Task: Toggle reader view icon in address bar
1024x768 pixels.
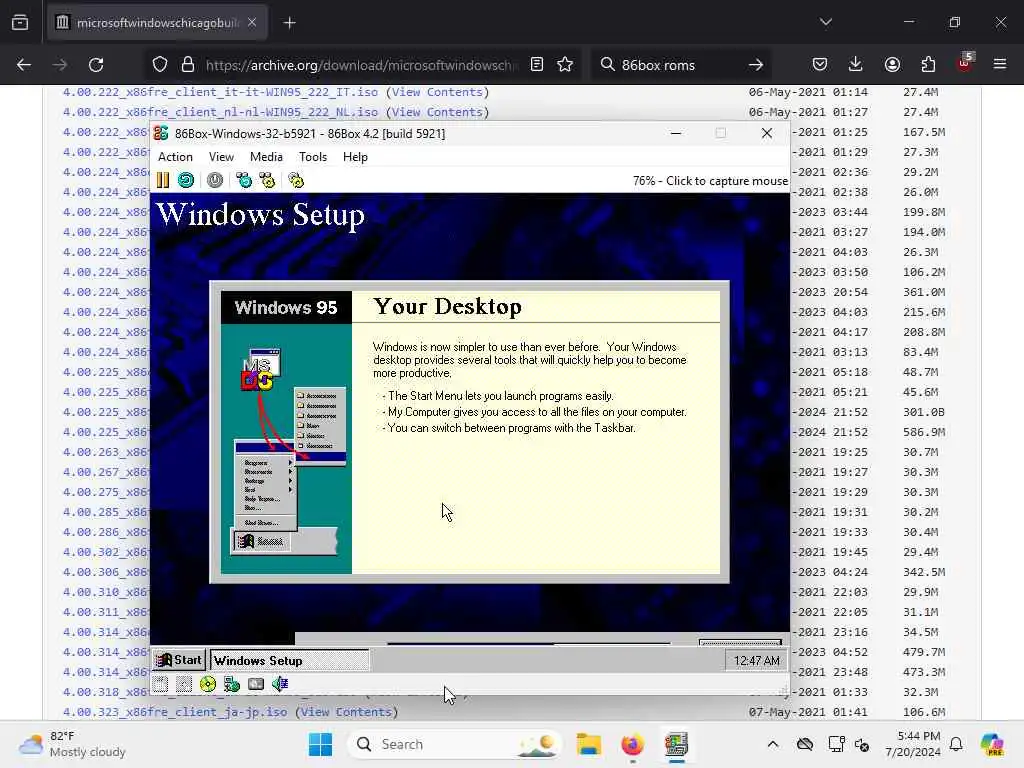Action: [537, 64]
